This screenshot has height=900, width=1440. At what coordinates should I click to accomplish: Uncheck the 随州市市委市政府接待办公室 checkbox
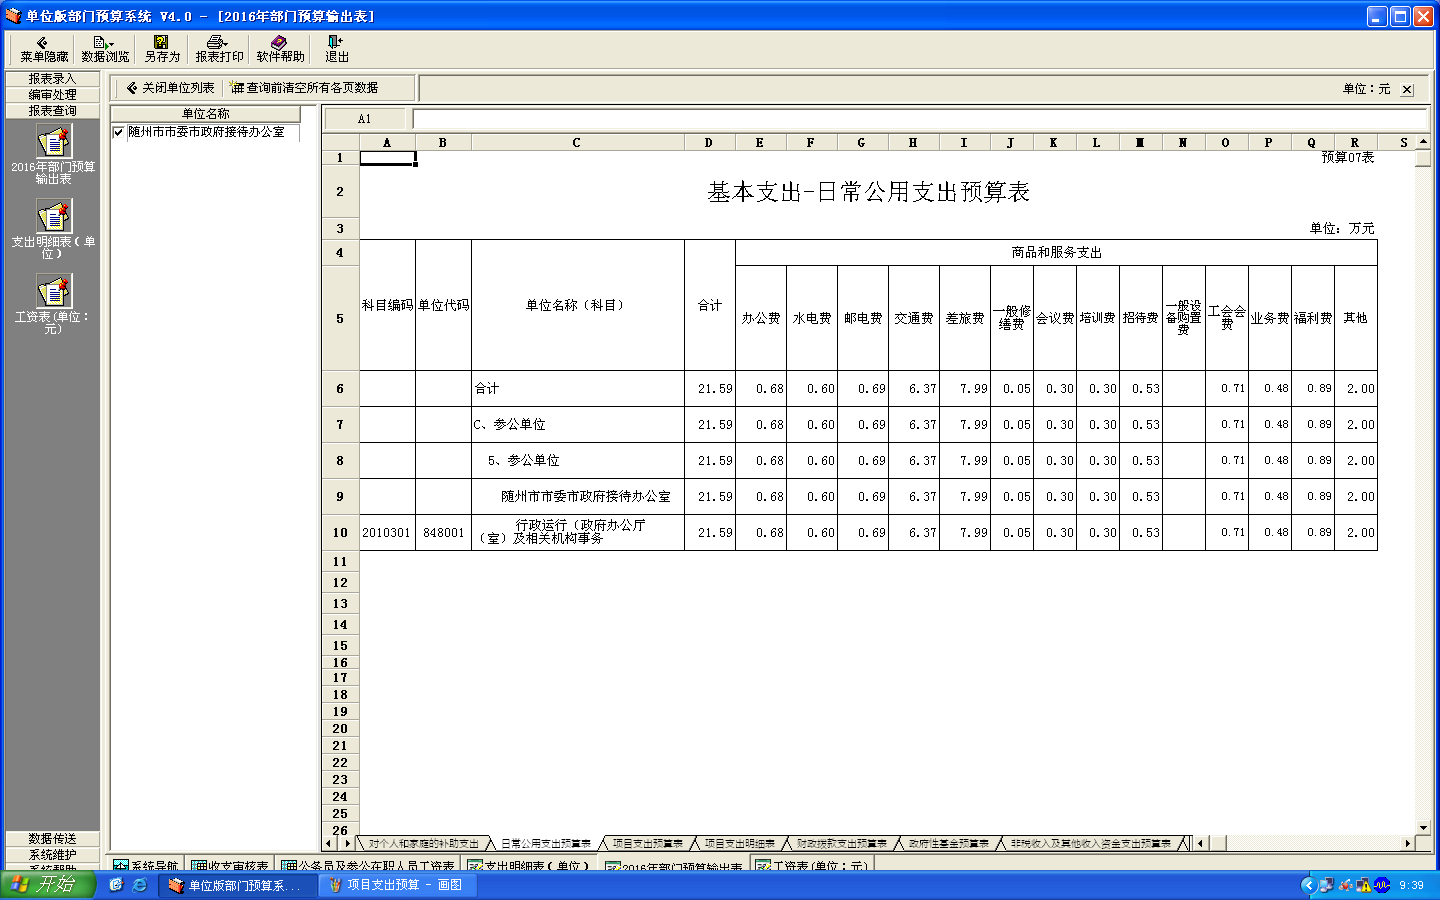(119, 132)
